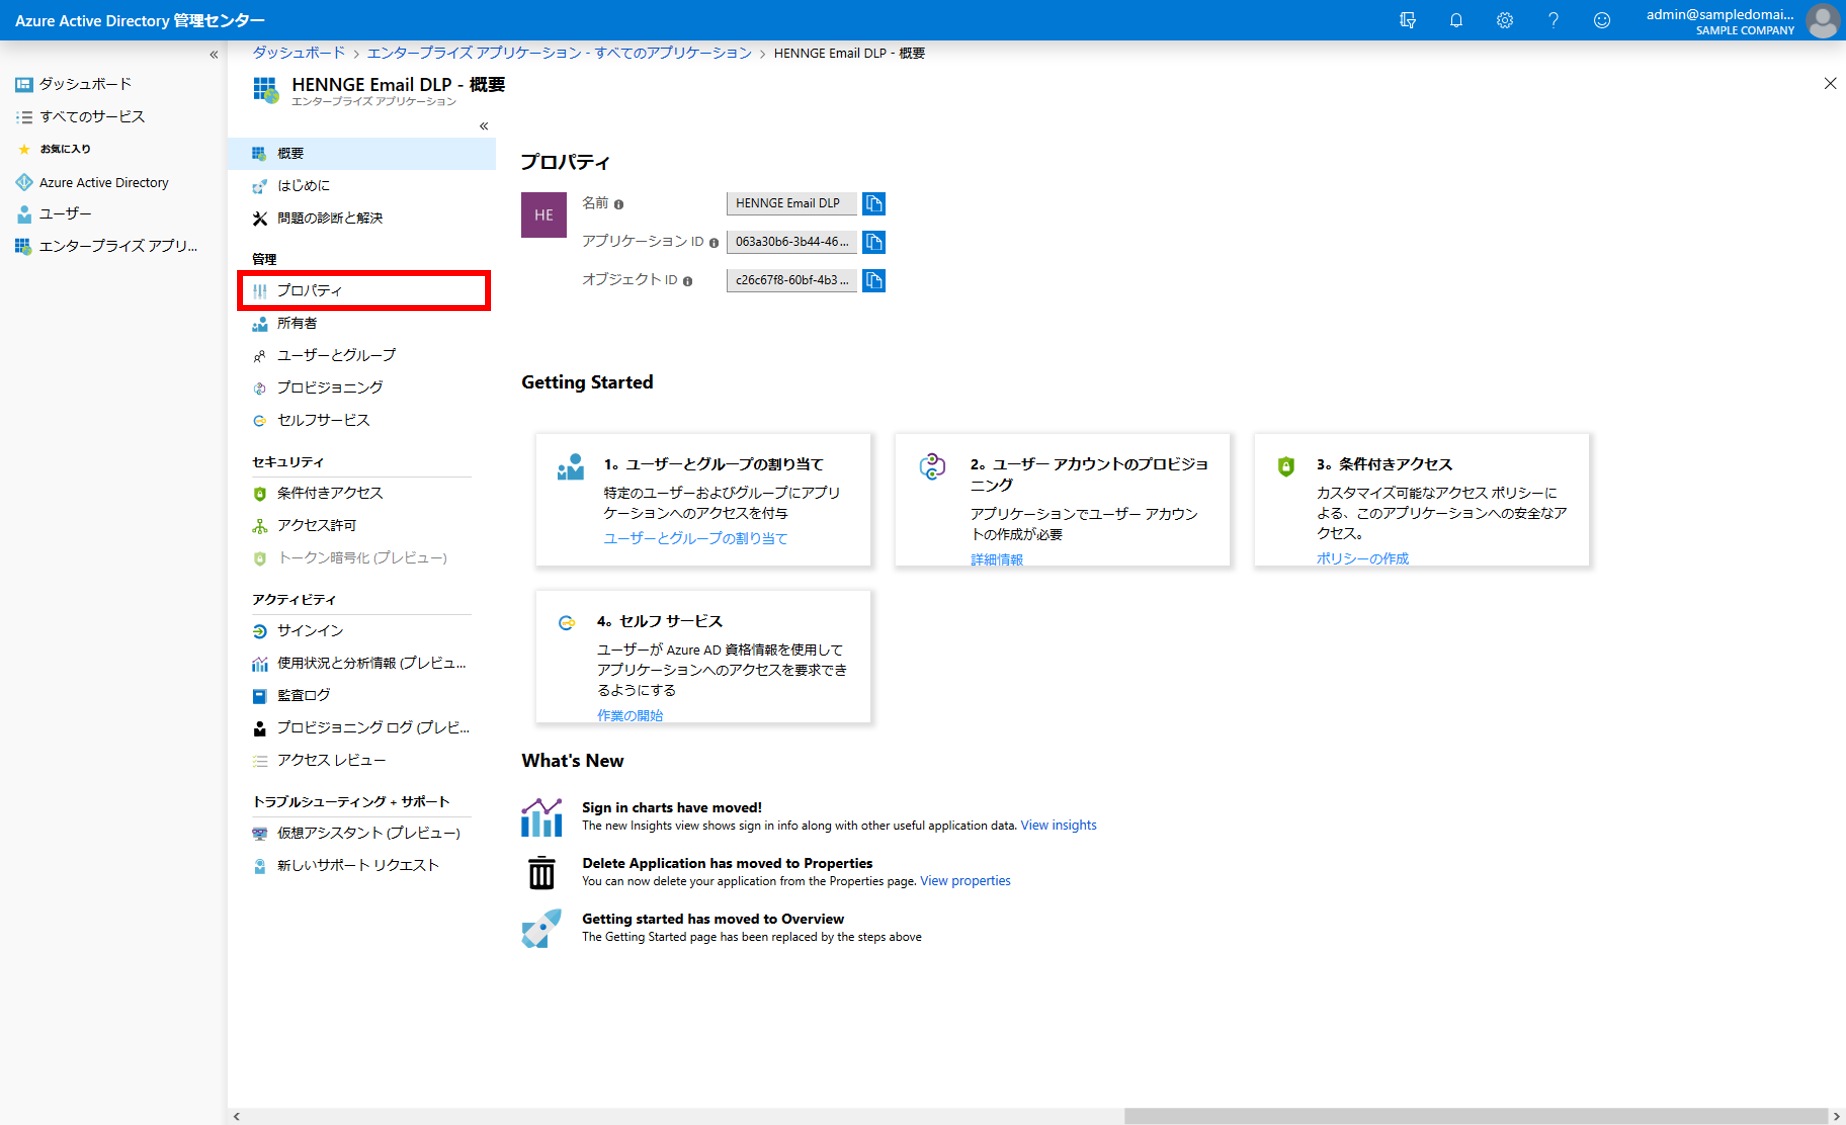This screenshot has width=1846, height=1125.
Task: Click エンタープライズ アプリケーション breadcrumb link
Action: pos(559,53)
